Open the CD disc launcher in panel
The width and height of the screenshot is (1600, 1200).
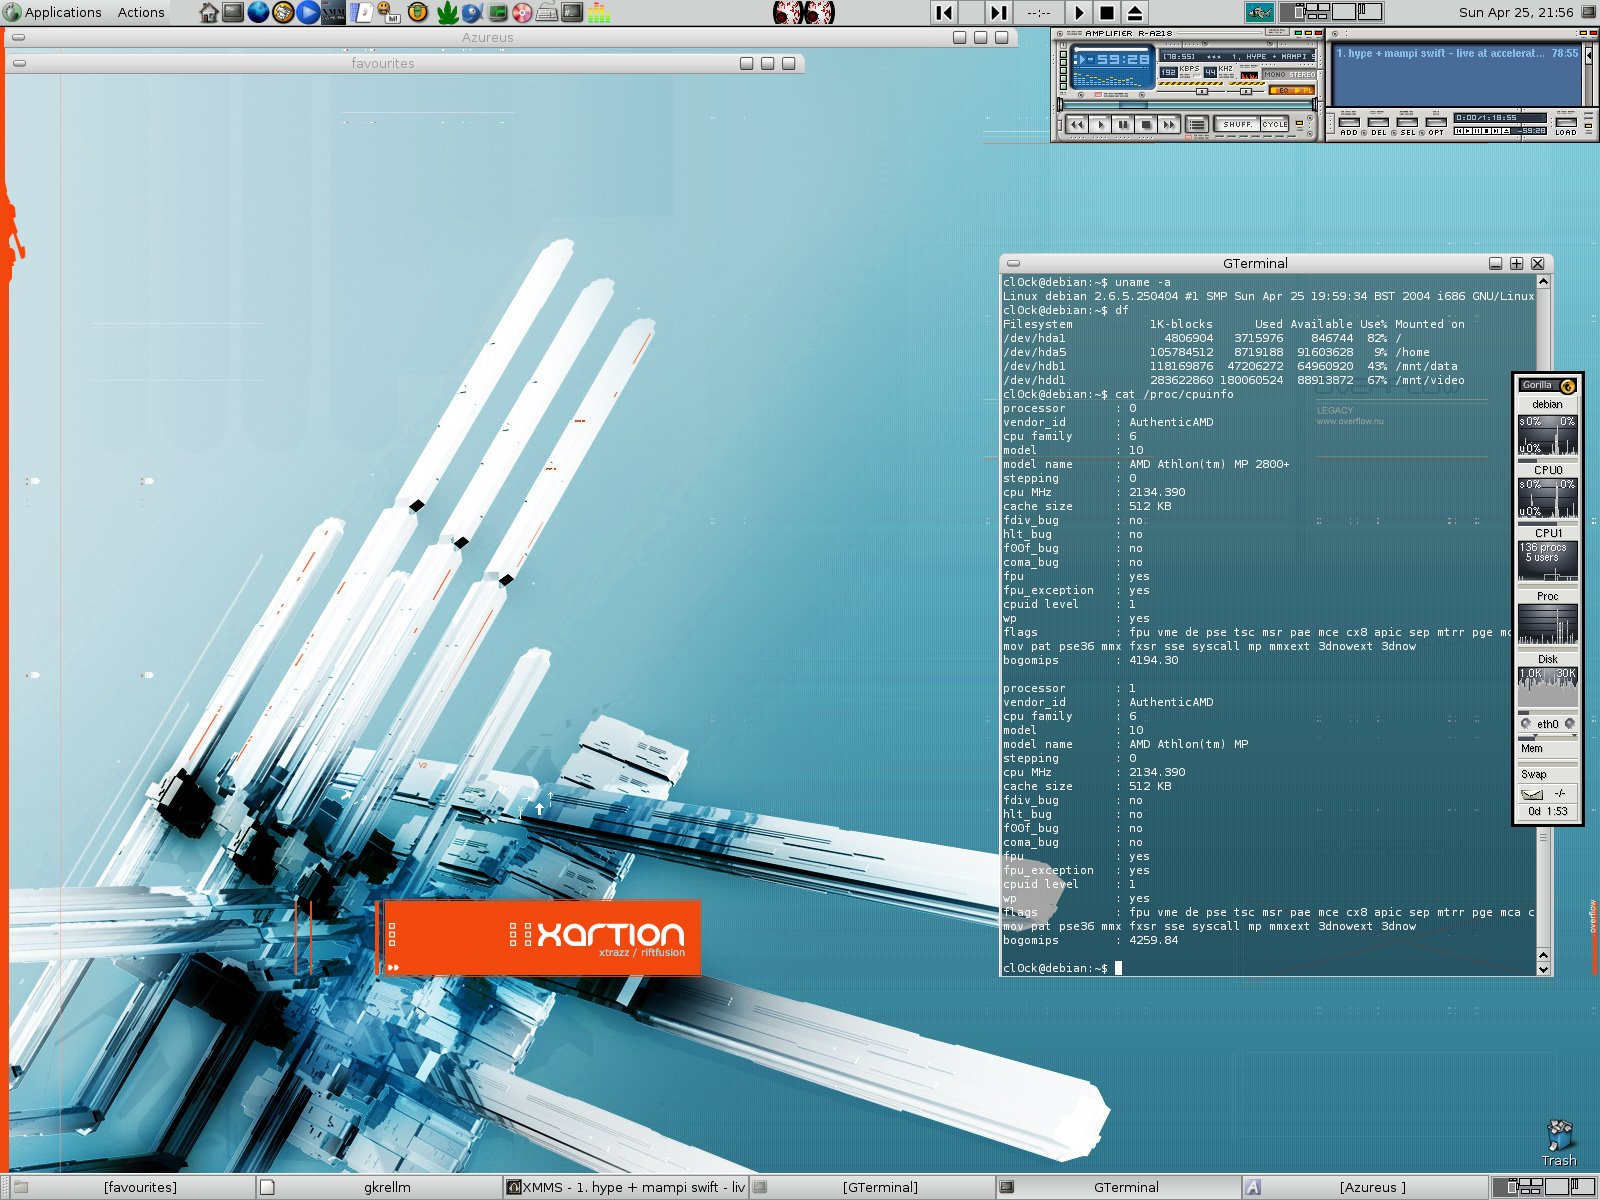point(522,12)
